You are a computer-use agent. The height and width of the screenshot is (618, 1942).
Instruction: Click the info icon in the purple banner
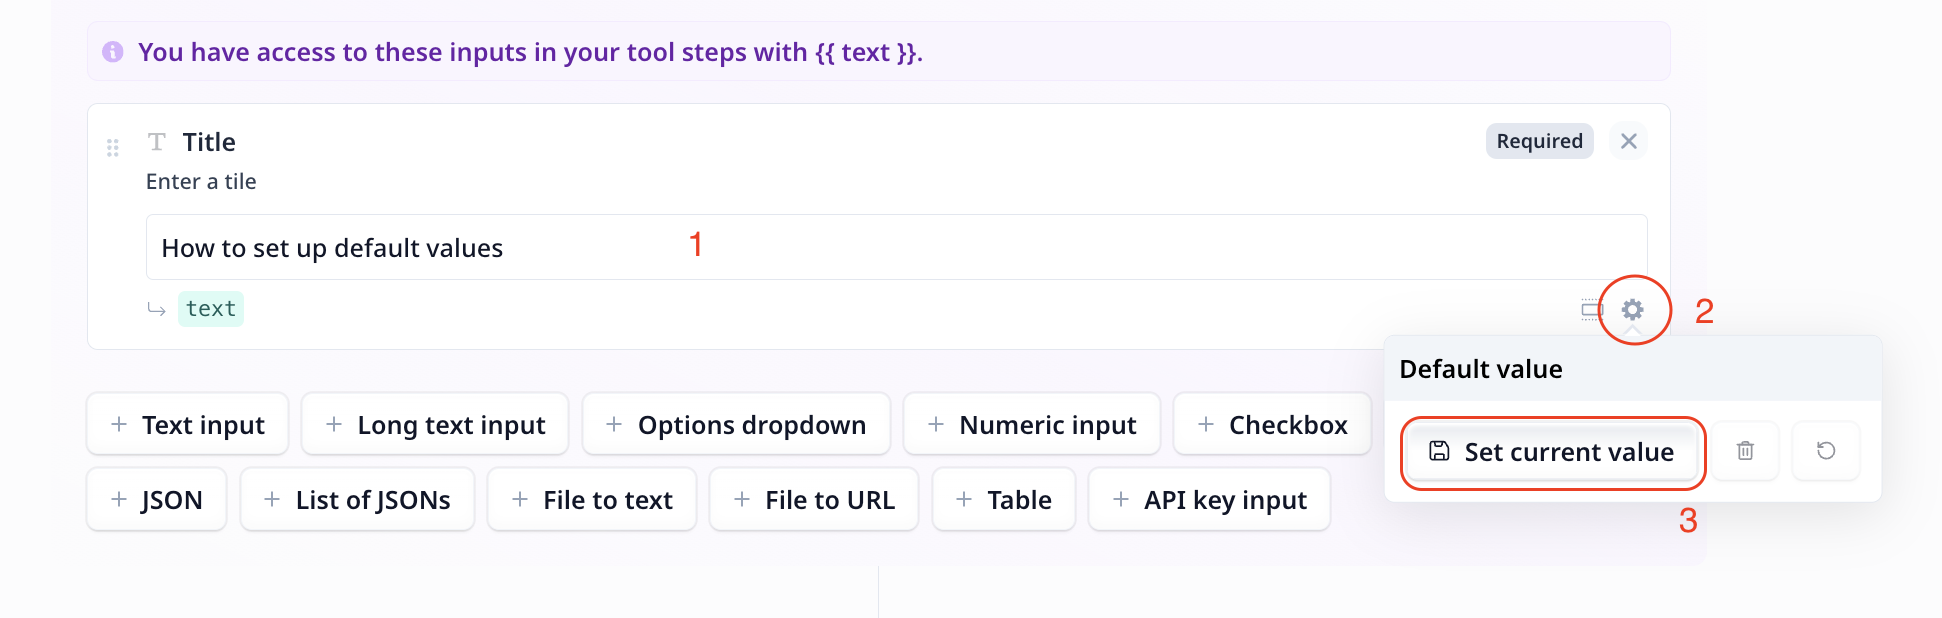pyautogui.click(x=113, y=51)
